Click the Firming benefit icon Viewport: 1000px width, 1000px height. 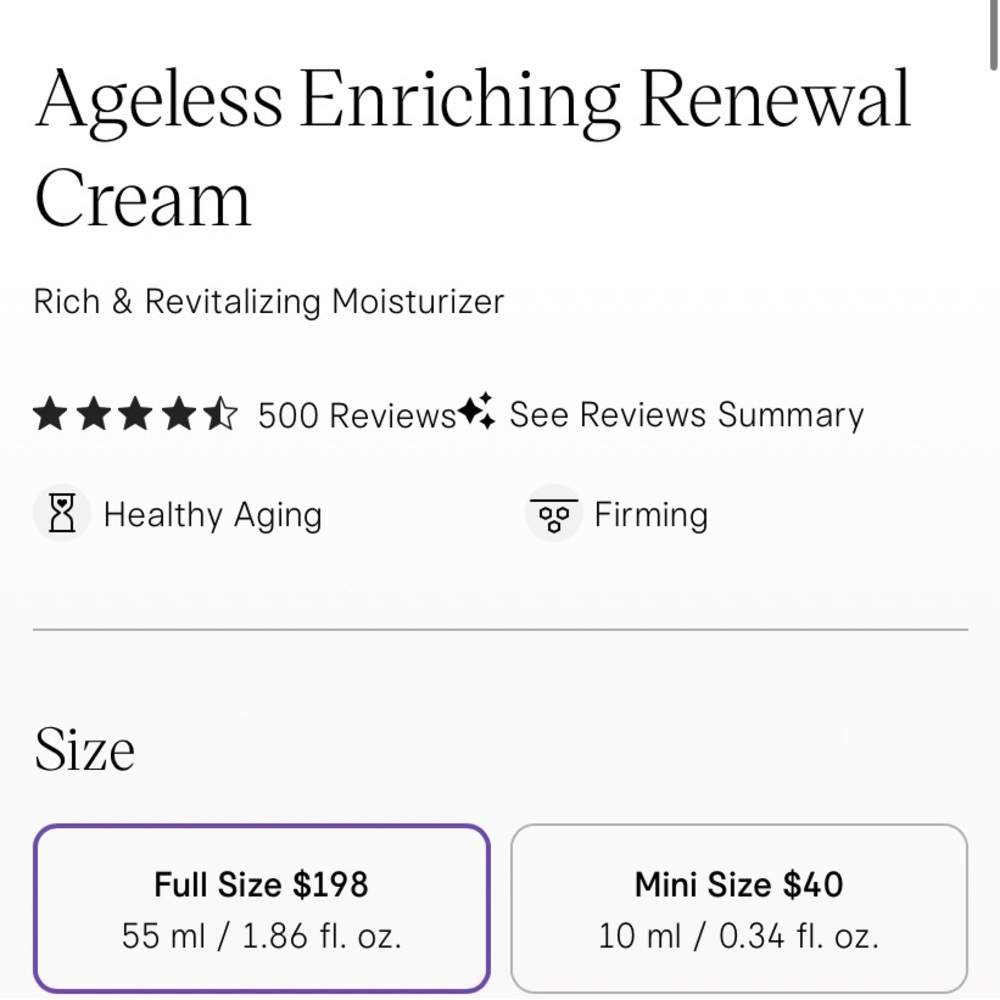554,514
